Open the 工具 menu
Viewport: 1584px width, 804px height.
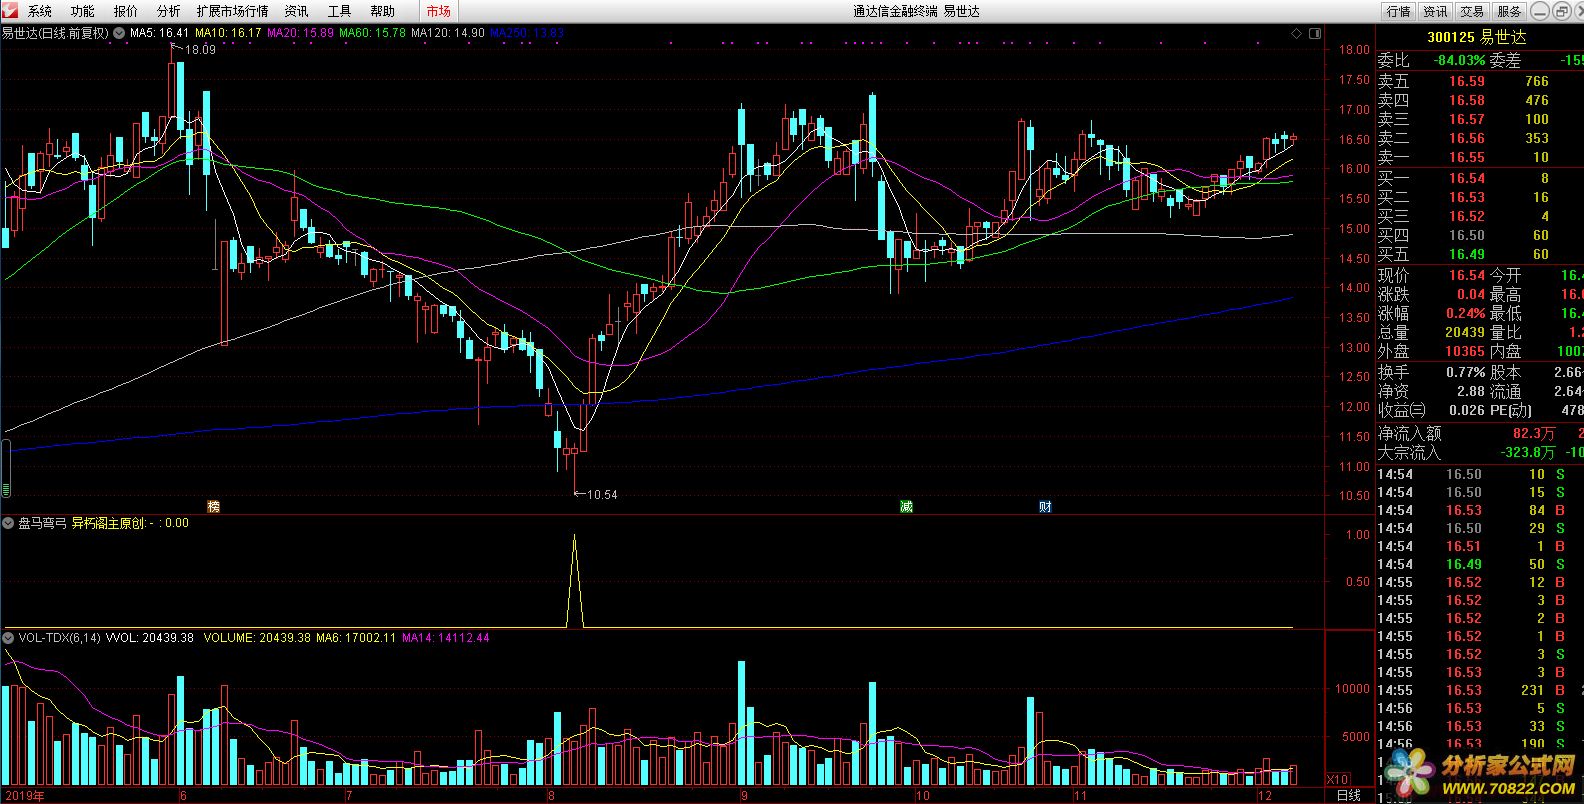[339, 11]
